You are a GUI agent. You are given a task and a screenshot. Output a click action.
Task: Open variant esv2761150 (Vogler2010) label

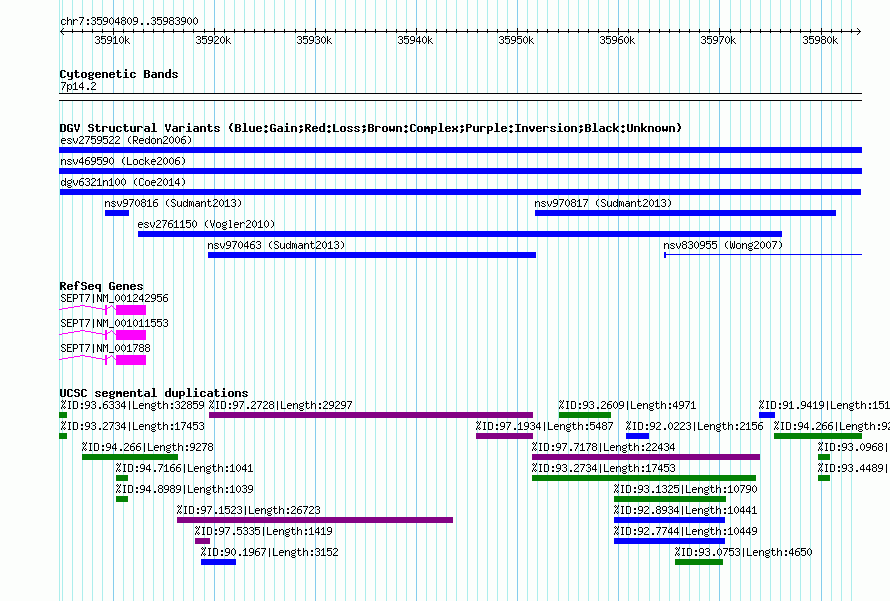(x=206, y=224)
